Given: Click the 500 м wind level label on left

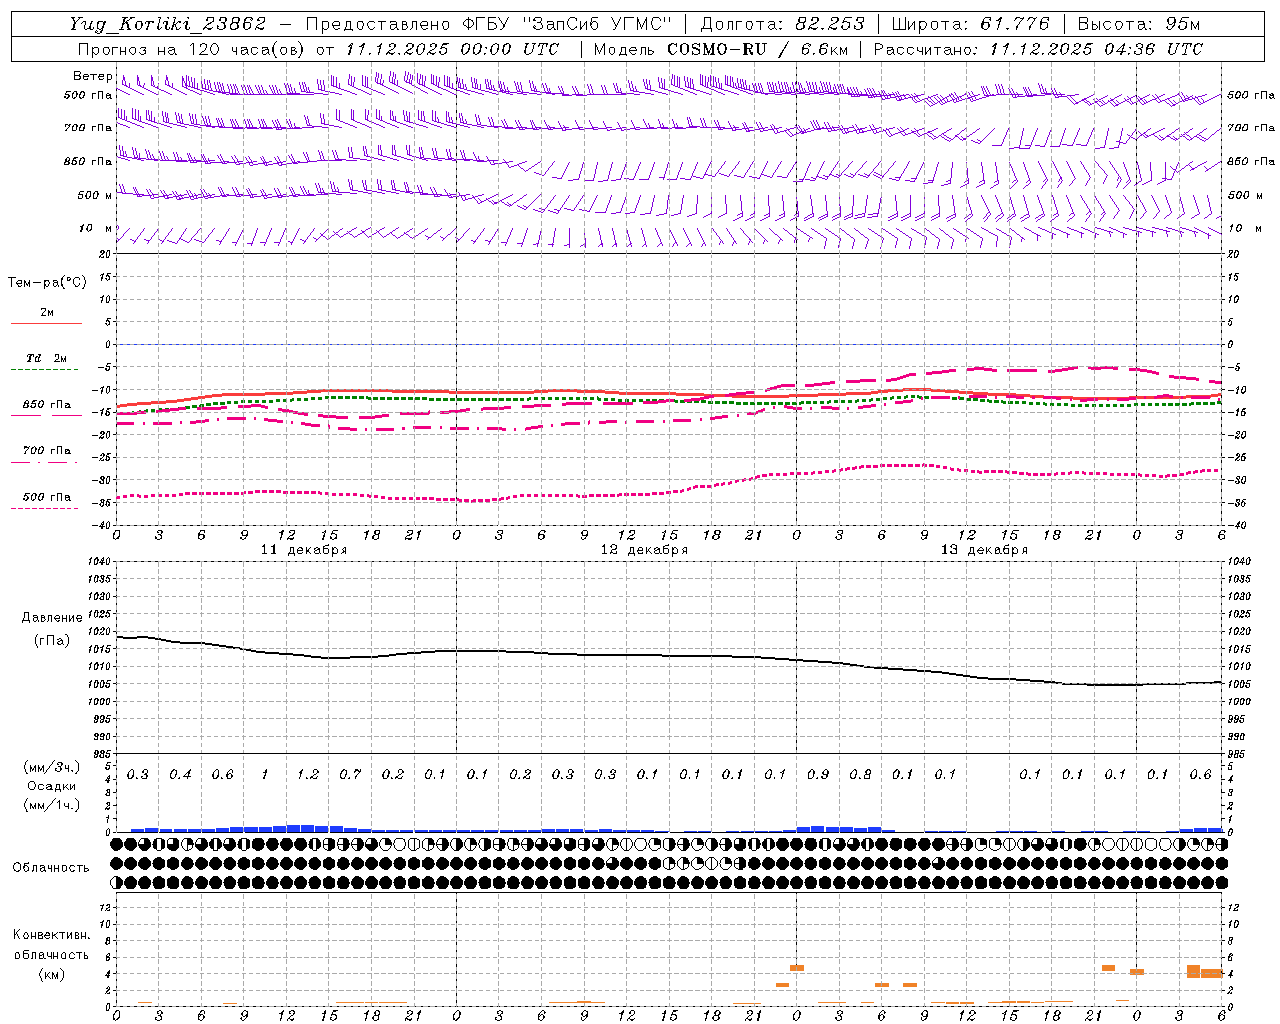Looking at the screenshot, I should pyautogui.click(x=95, y=195).
